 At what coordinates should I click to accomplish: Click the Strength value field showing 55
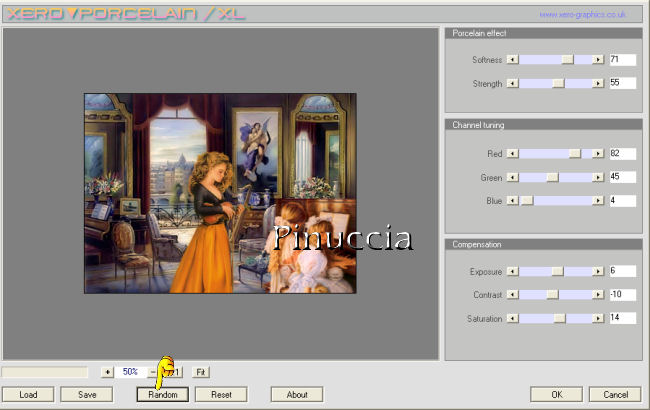623,83
